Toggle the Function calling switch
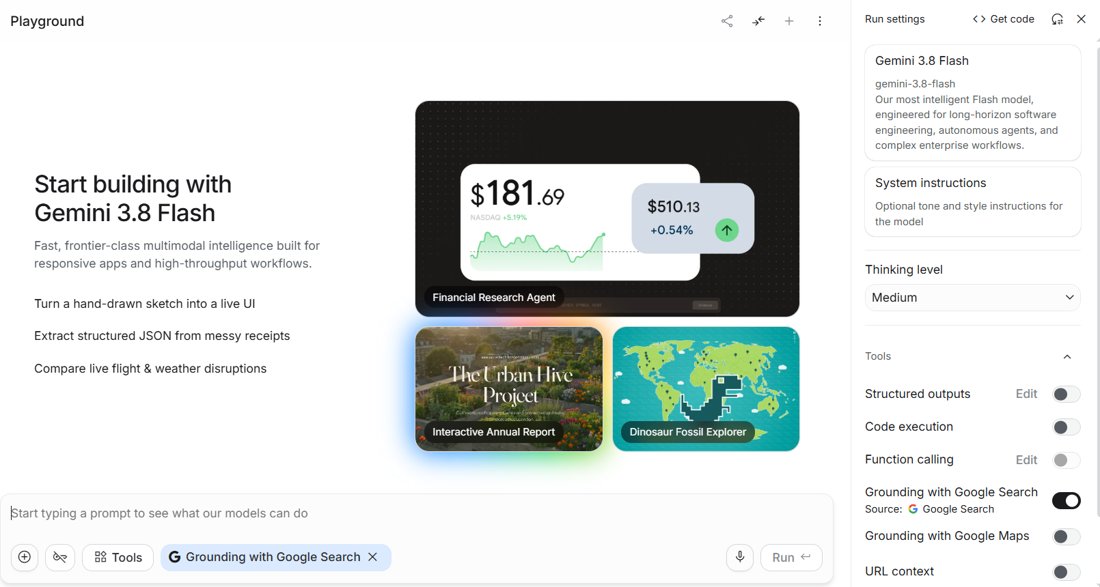This screenshot has width=1100, height=587. (1066, 460)
